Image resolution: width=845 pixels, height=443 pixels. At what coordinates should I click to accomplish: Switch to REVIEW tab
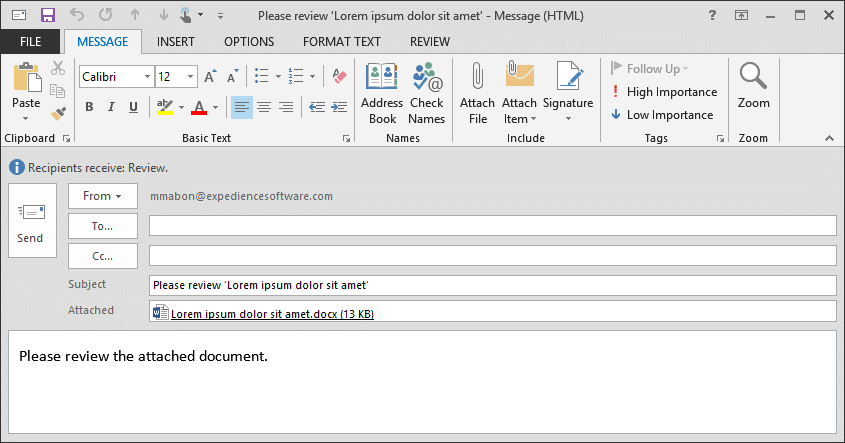(x=430, y=41)
